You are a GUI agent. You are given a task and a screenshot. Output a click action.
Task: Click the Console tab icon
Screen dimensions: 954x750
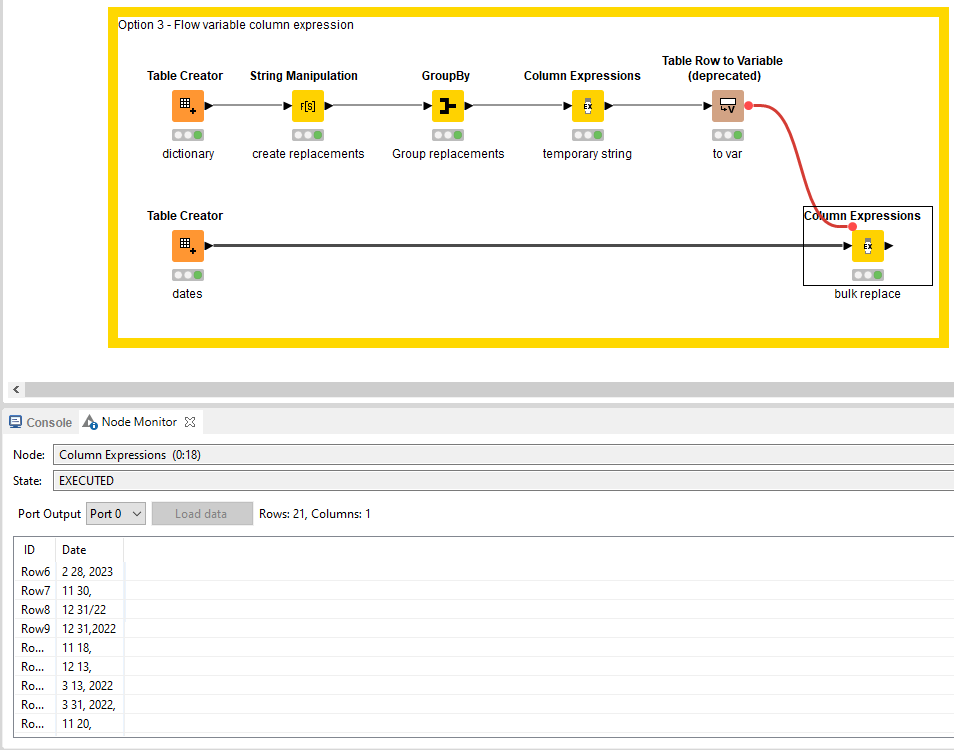pos(16,422)
